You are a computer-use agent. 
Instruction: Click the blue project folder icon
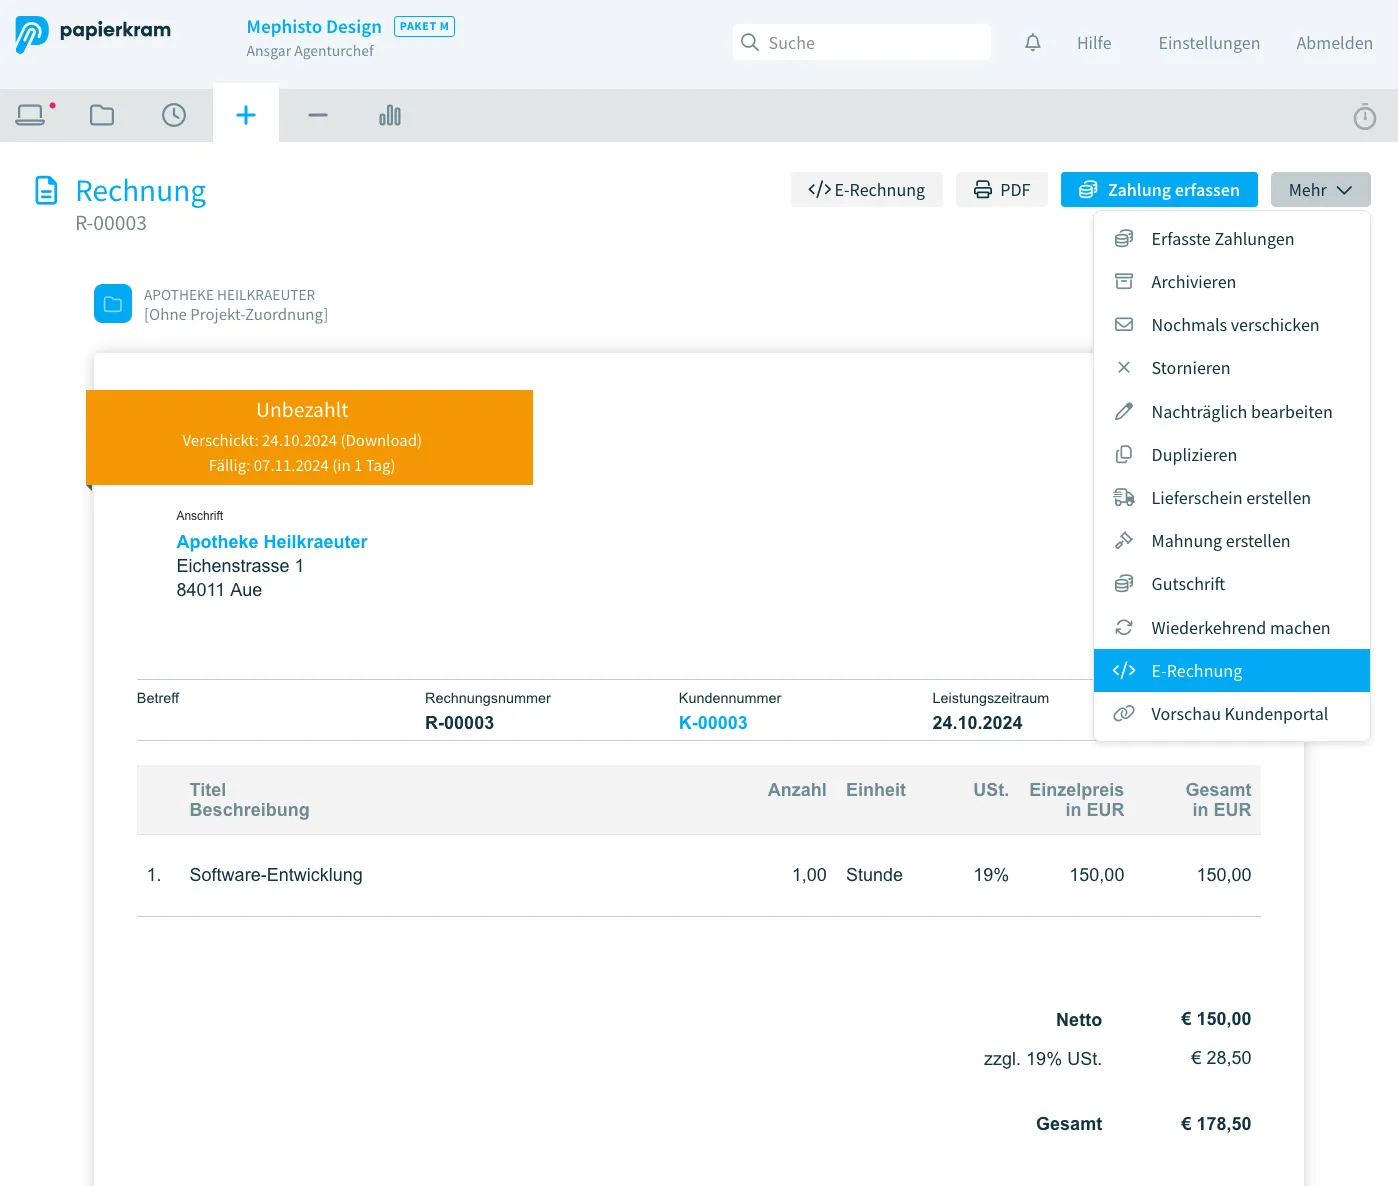point(113,304)
